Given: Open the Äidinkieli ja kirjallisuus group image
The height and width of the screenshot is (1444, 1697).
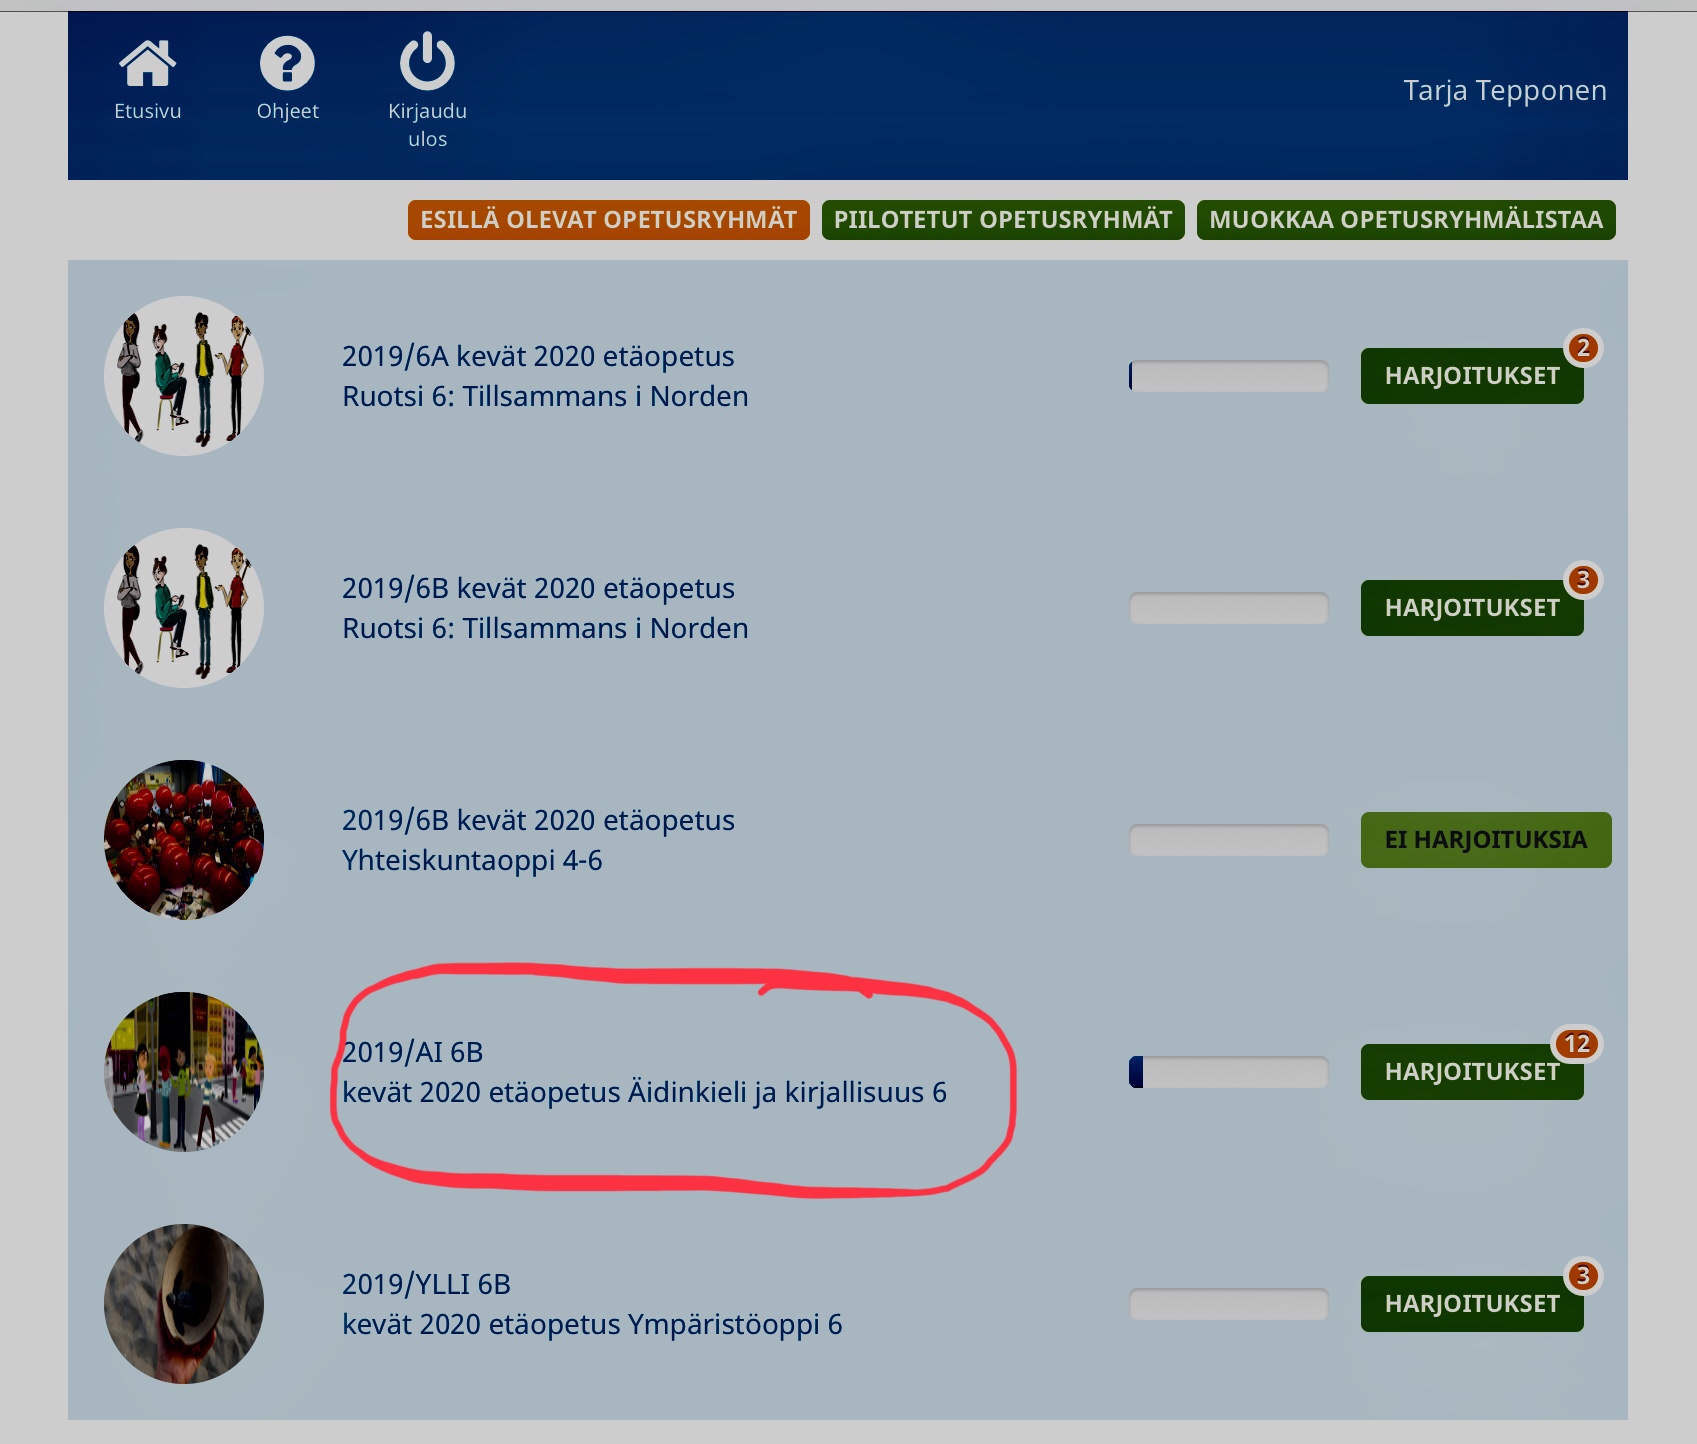Looking at the screenshot, I should click(184, 1072).
